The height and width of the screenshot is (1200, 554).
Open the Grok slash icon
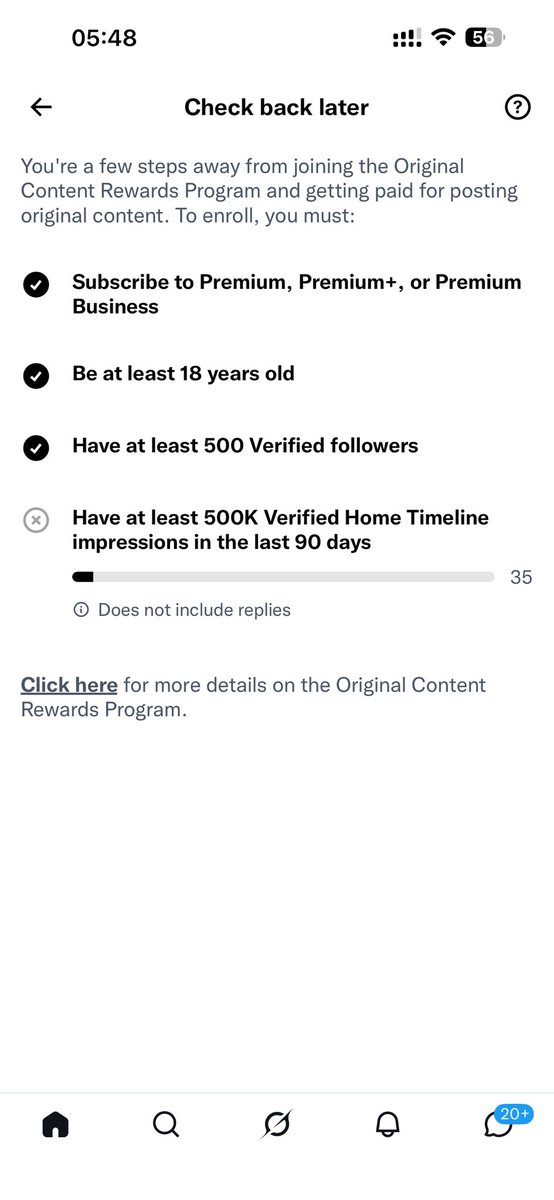(x=277, y=1125)
